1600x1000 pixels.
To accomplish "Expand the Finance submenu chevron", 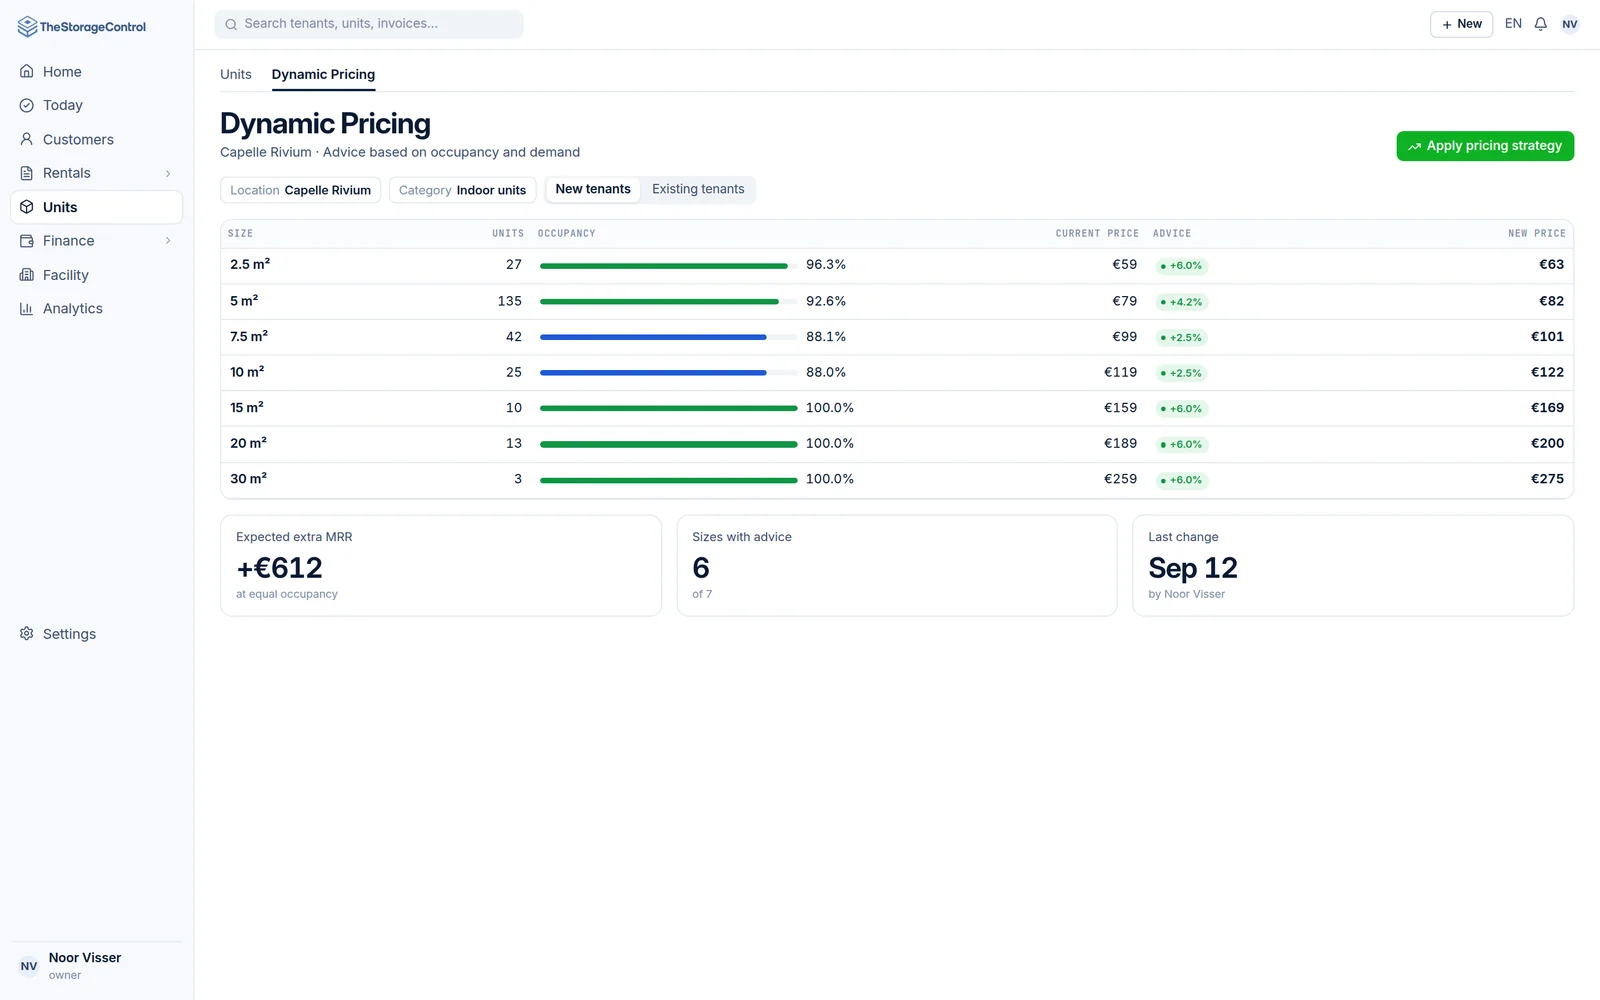I will 168,241.
